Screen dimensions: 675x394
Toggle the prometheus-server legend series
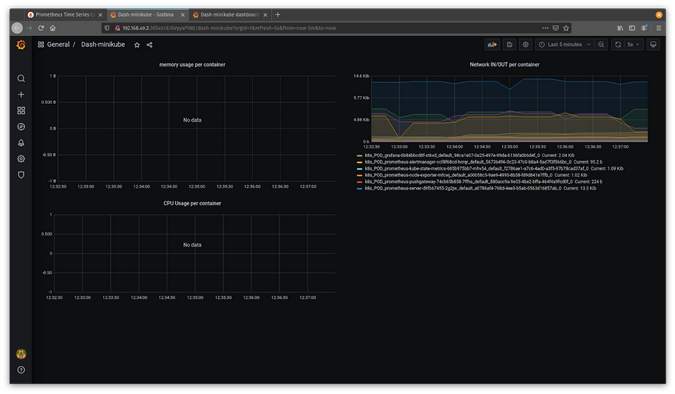pyautogui.click(x=463, y=189)
